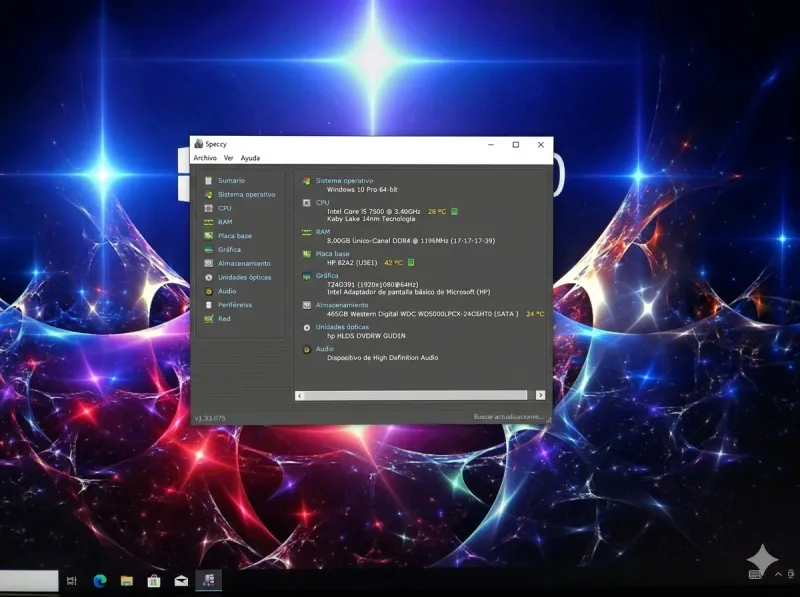Click the Intel Core i5 7500 text
800x597 pixels.
373,211
